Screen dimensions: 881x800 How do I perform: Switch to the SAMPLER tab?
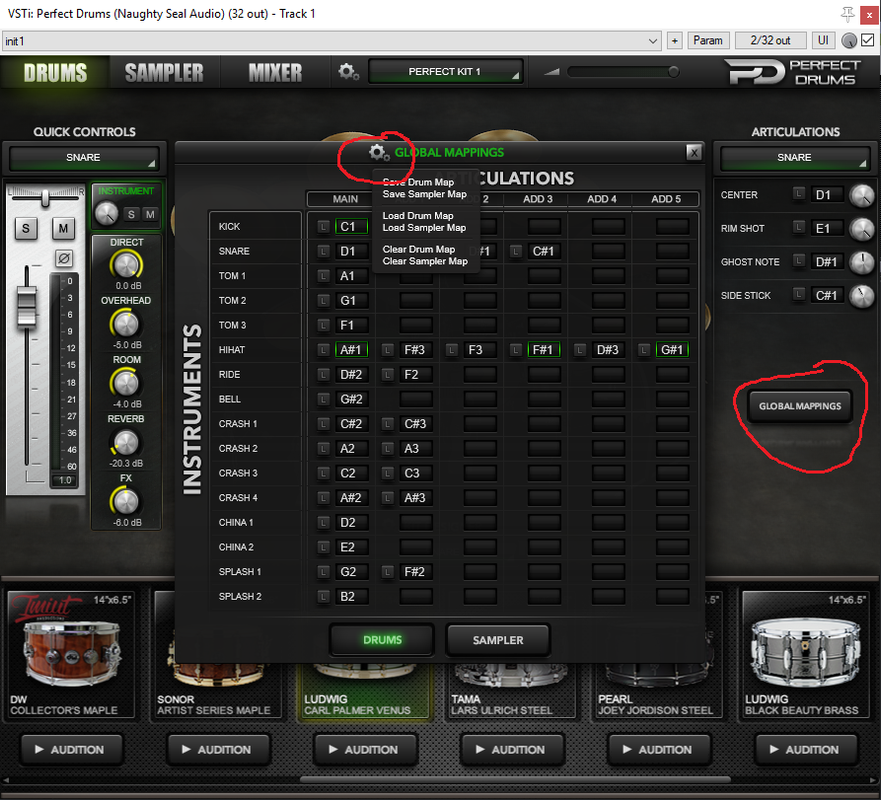click(x=164, y=72)
